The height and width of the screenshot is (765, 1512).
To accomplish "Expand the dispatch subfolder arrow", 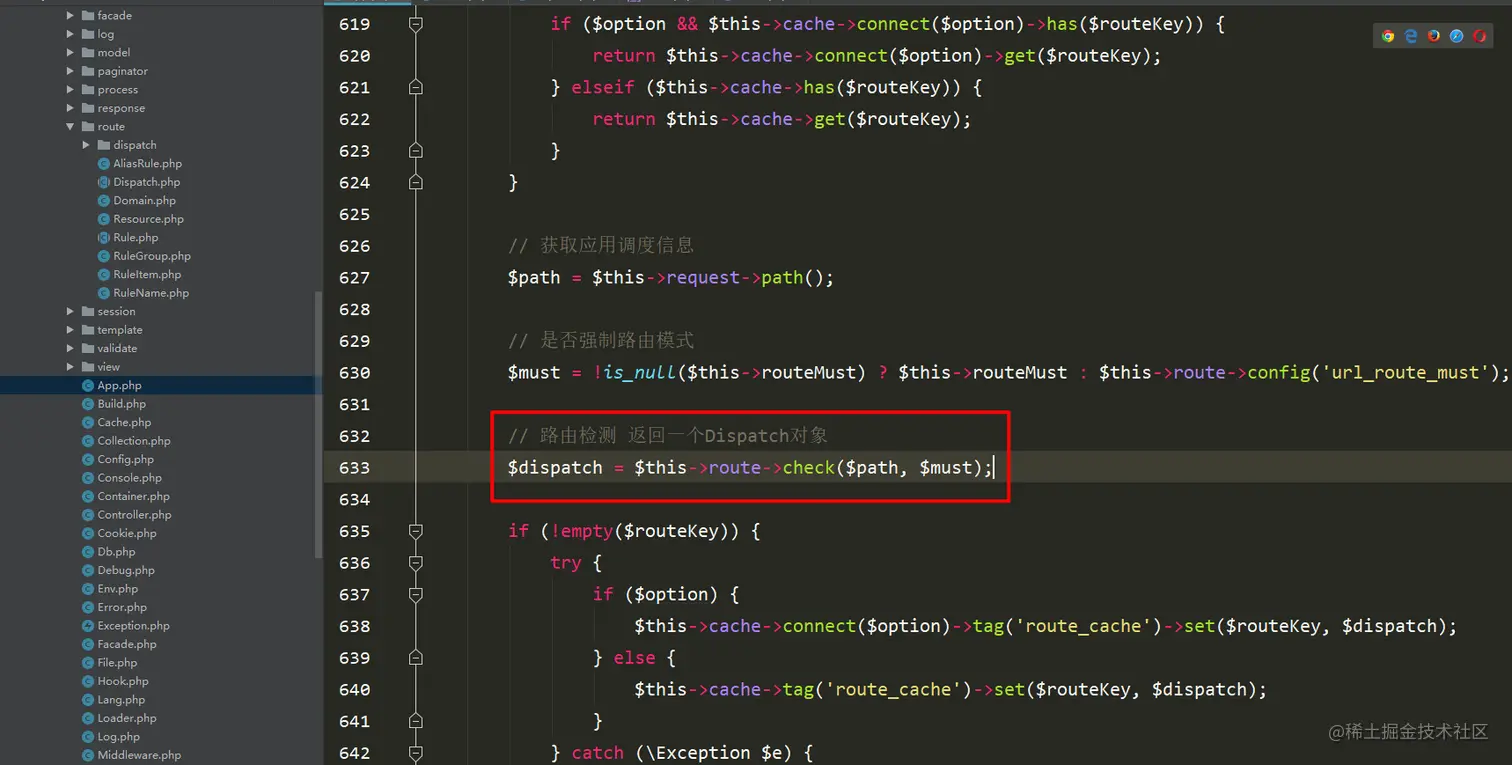I will pos(87,145).
